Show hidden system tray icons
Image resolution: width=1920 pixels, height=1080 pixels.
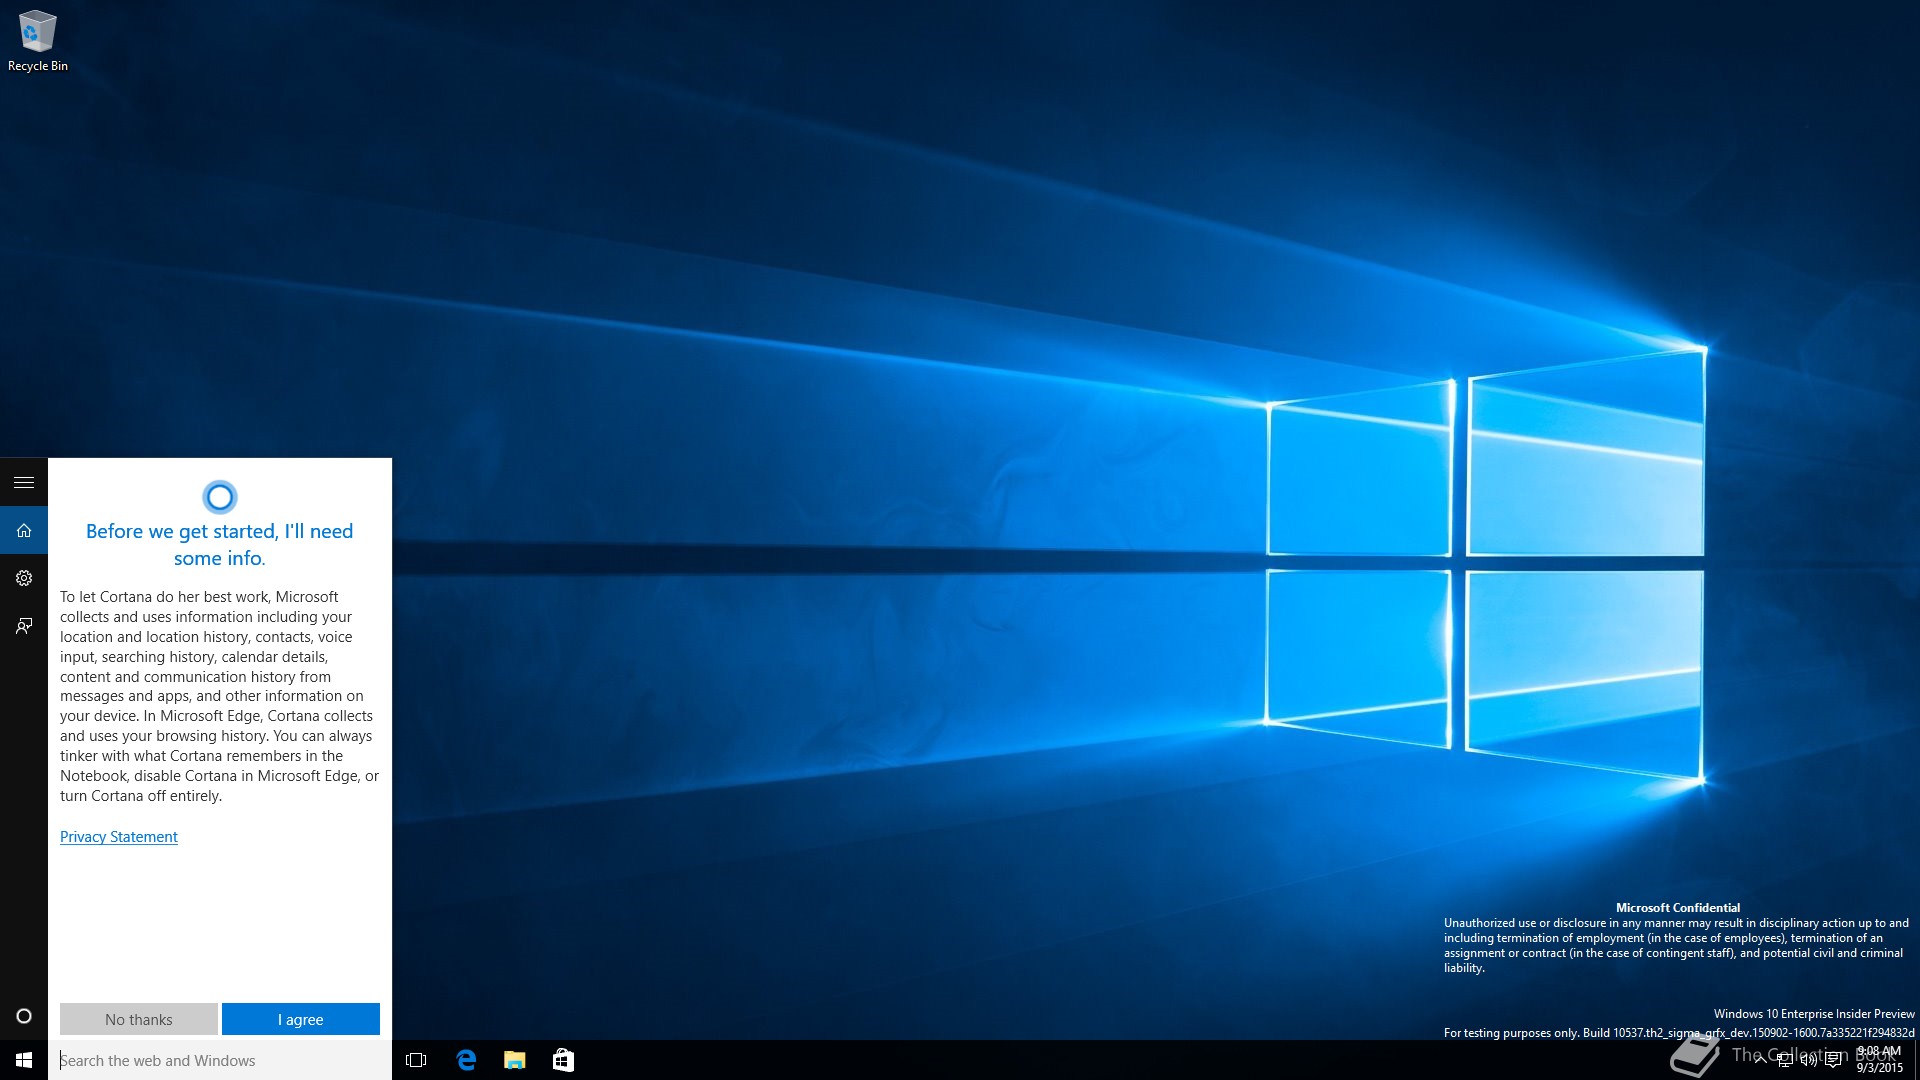[1760, 1060]
